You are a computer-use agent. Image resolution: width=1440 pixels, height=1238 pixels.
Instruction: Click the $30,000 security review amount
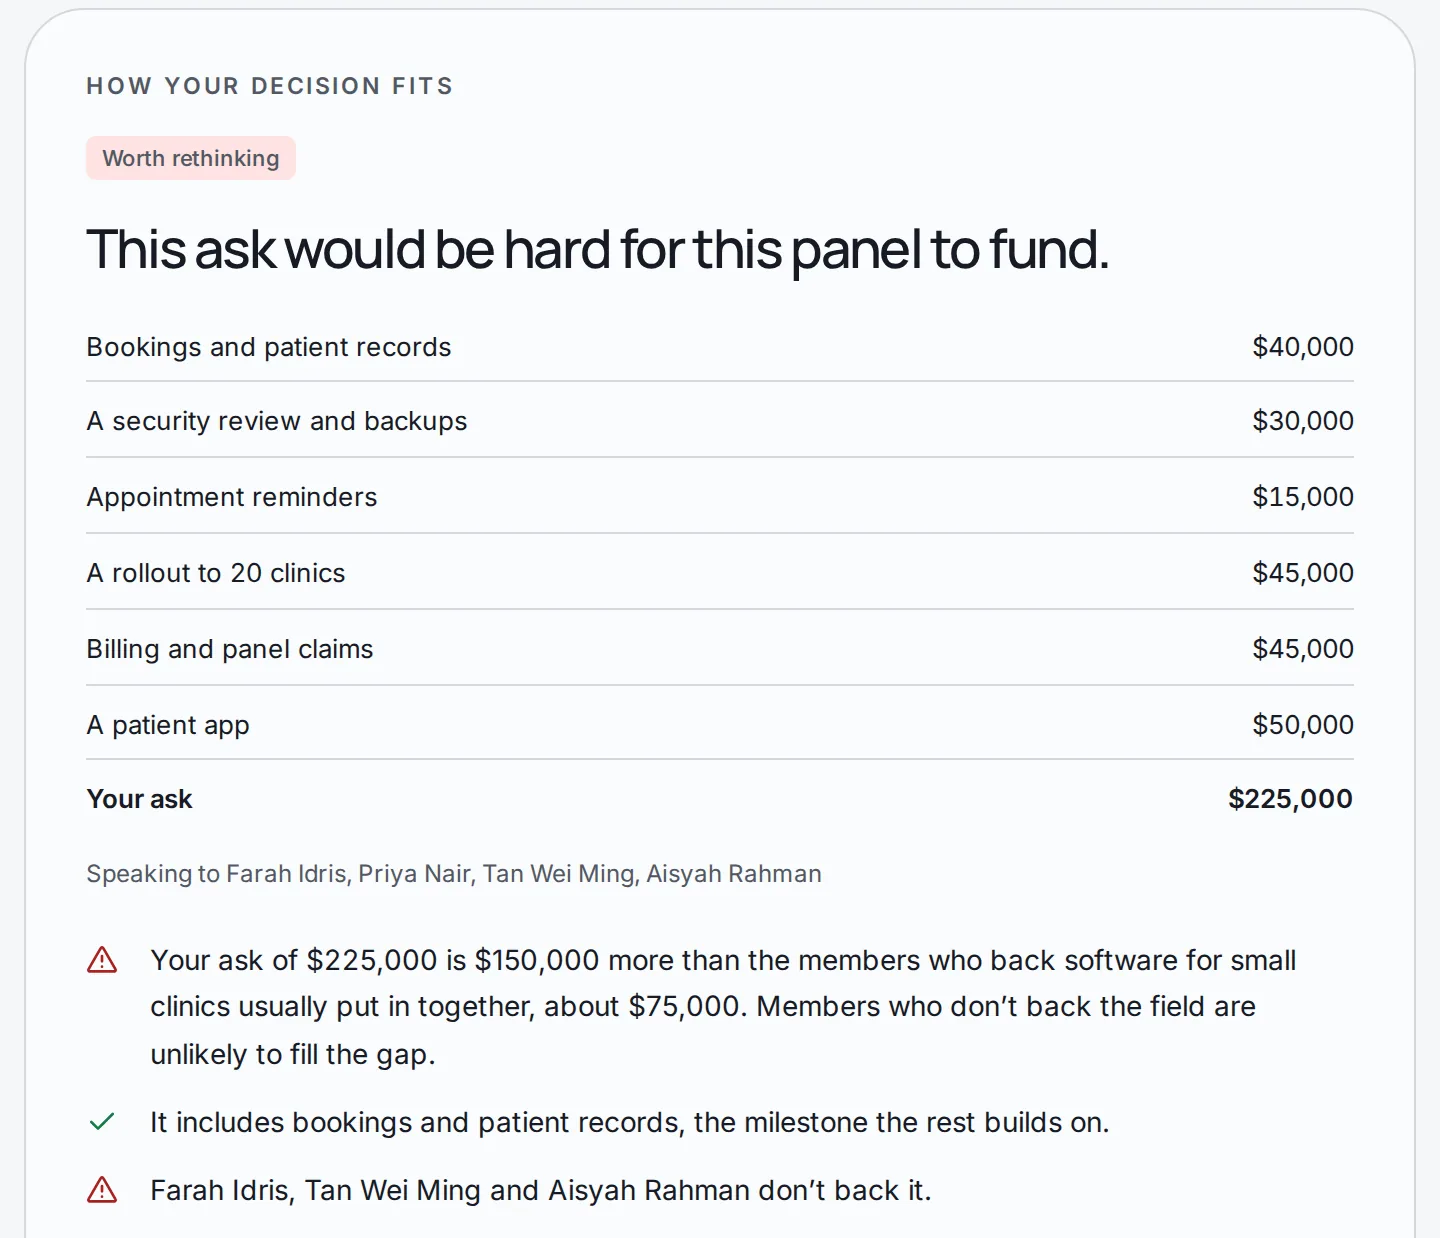pyautogui.click(x=1303, y=421)
